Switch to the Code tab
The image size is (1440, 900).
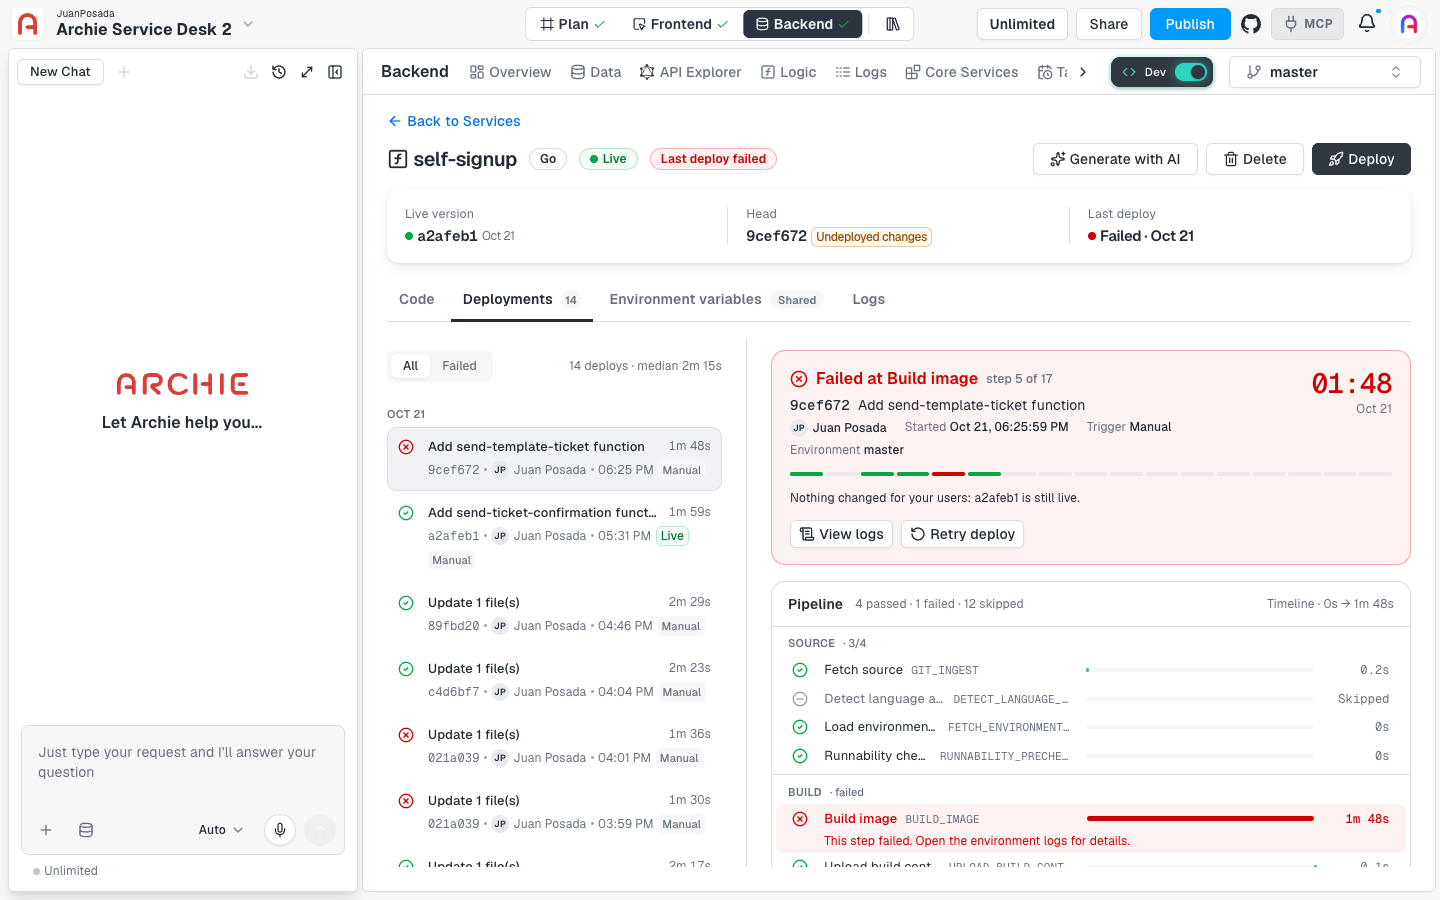coord(417,300)
